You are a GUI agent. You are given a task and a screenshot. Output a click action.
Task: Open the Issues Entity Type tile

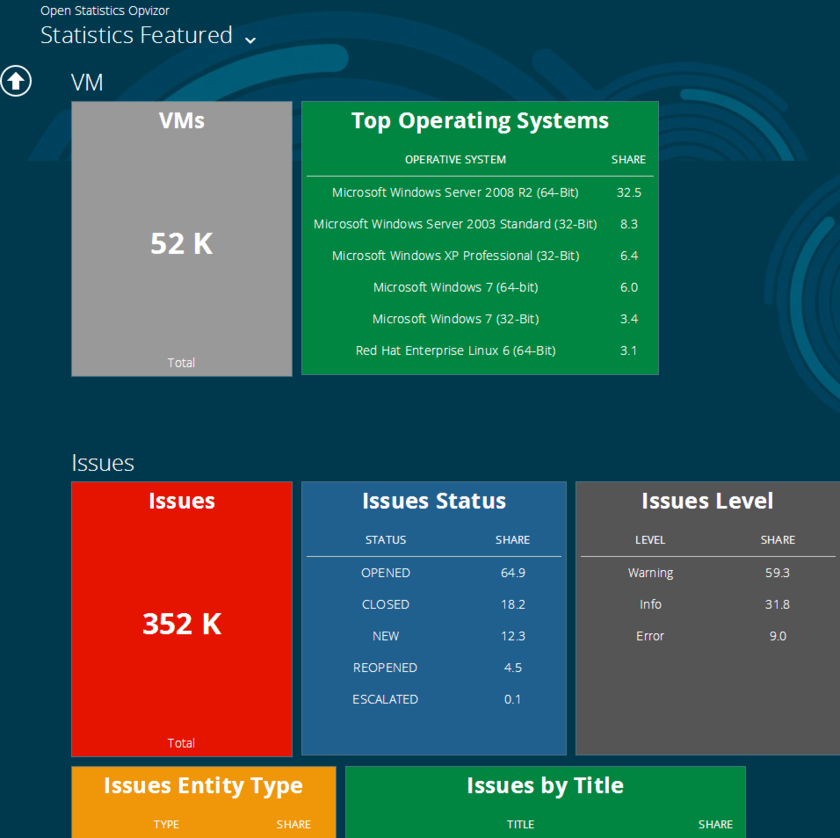pyautogui.click(x=203, y=787)
